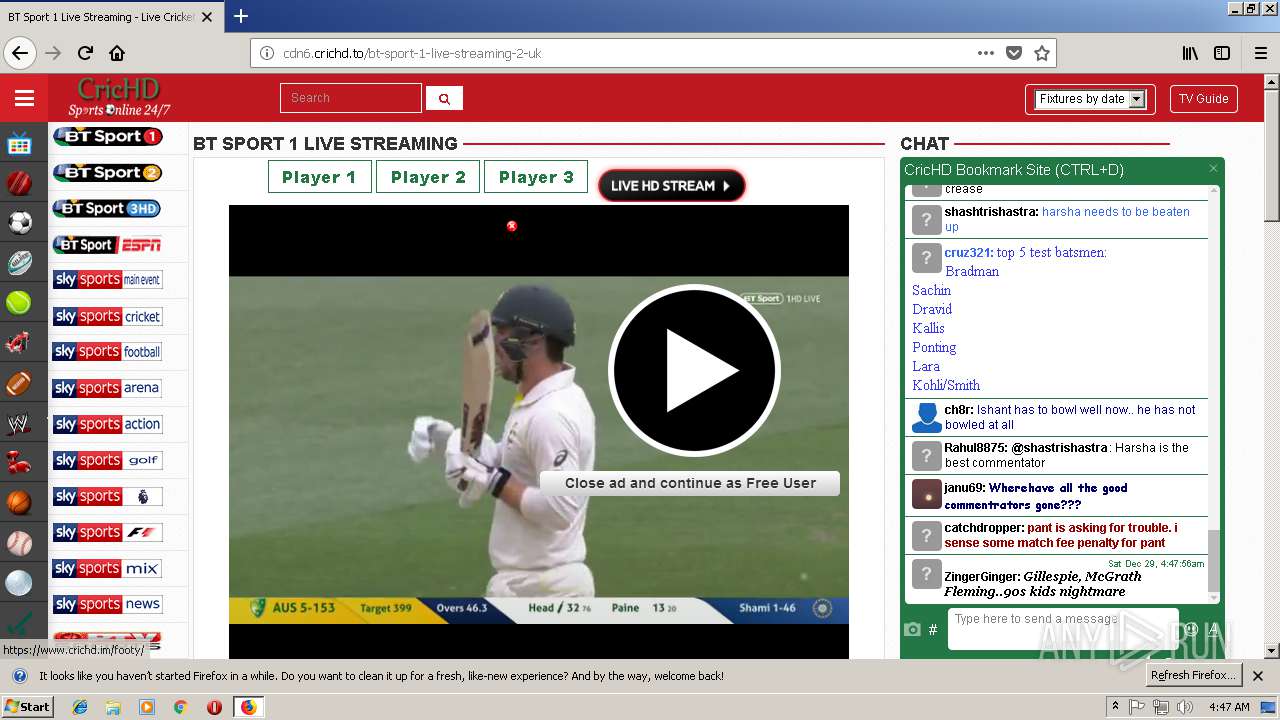
Task: Open the tennis ball sports category
Action: point(19,302)
